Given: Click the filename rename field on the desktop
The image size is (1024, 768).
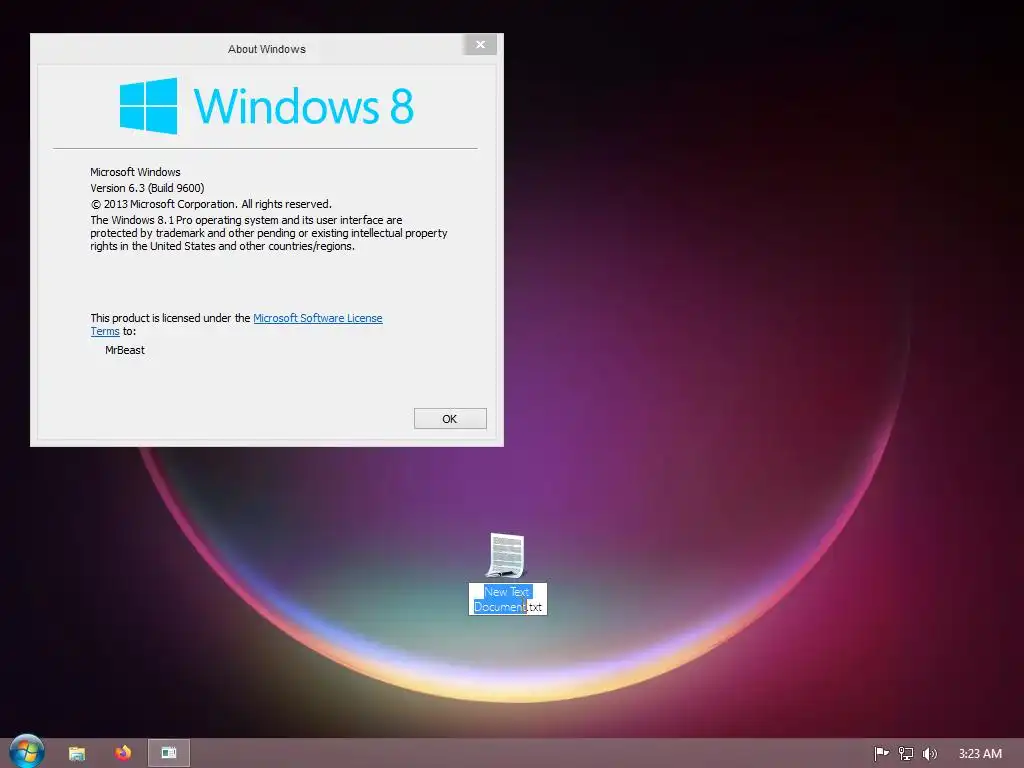Looking at the screenshot, I should [507, 599].
